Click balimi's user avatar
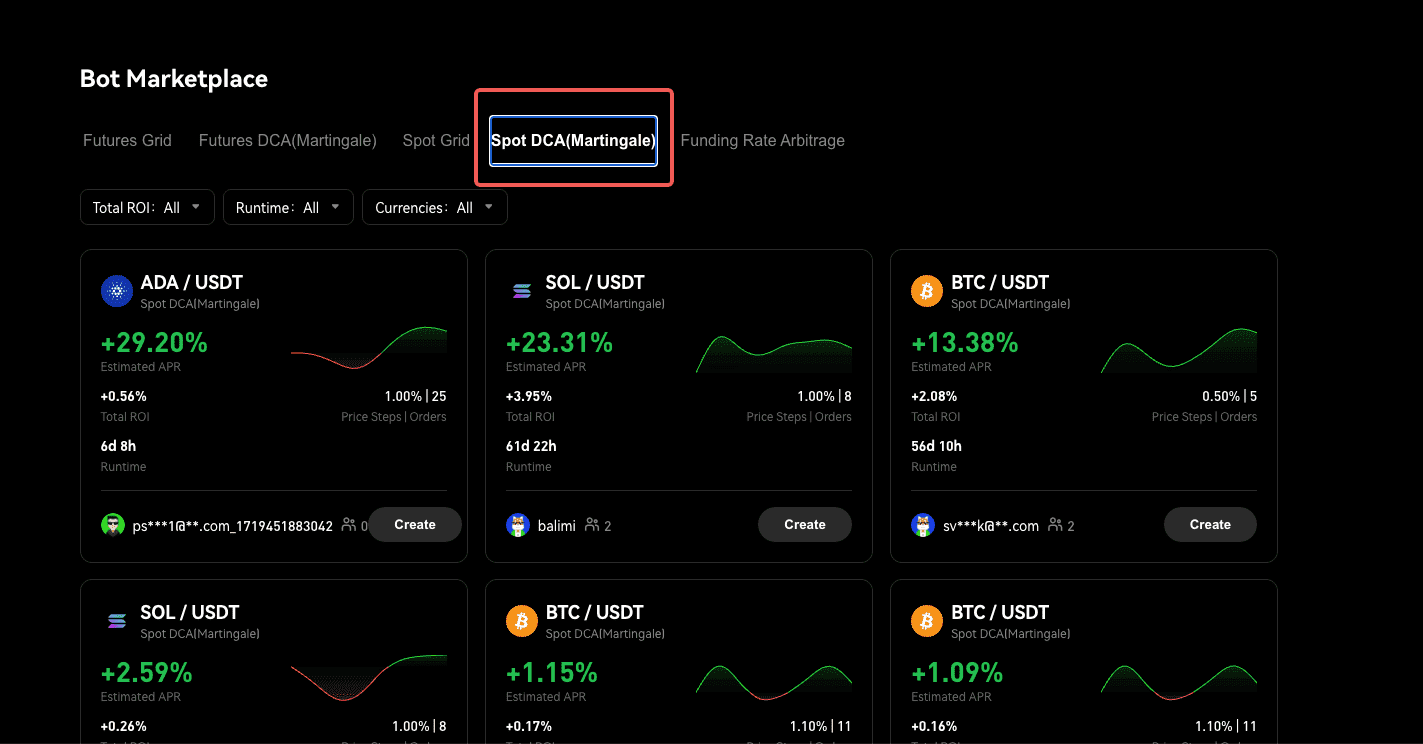The image size is (1423, 744). [517, 525]
